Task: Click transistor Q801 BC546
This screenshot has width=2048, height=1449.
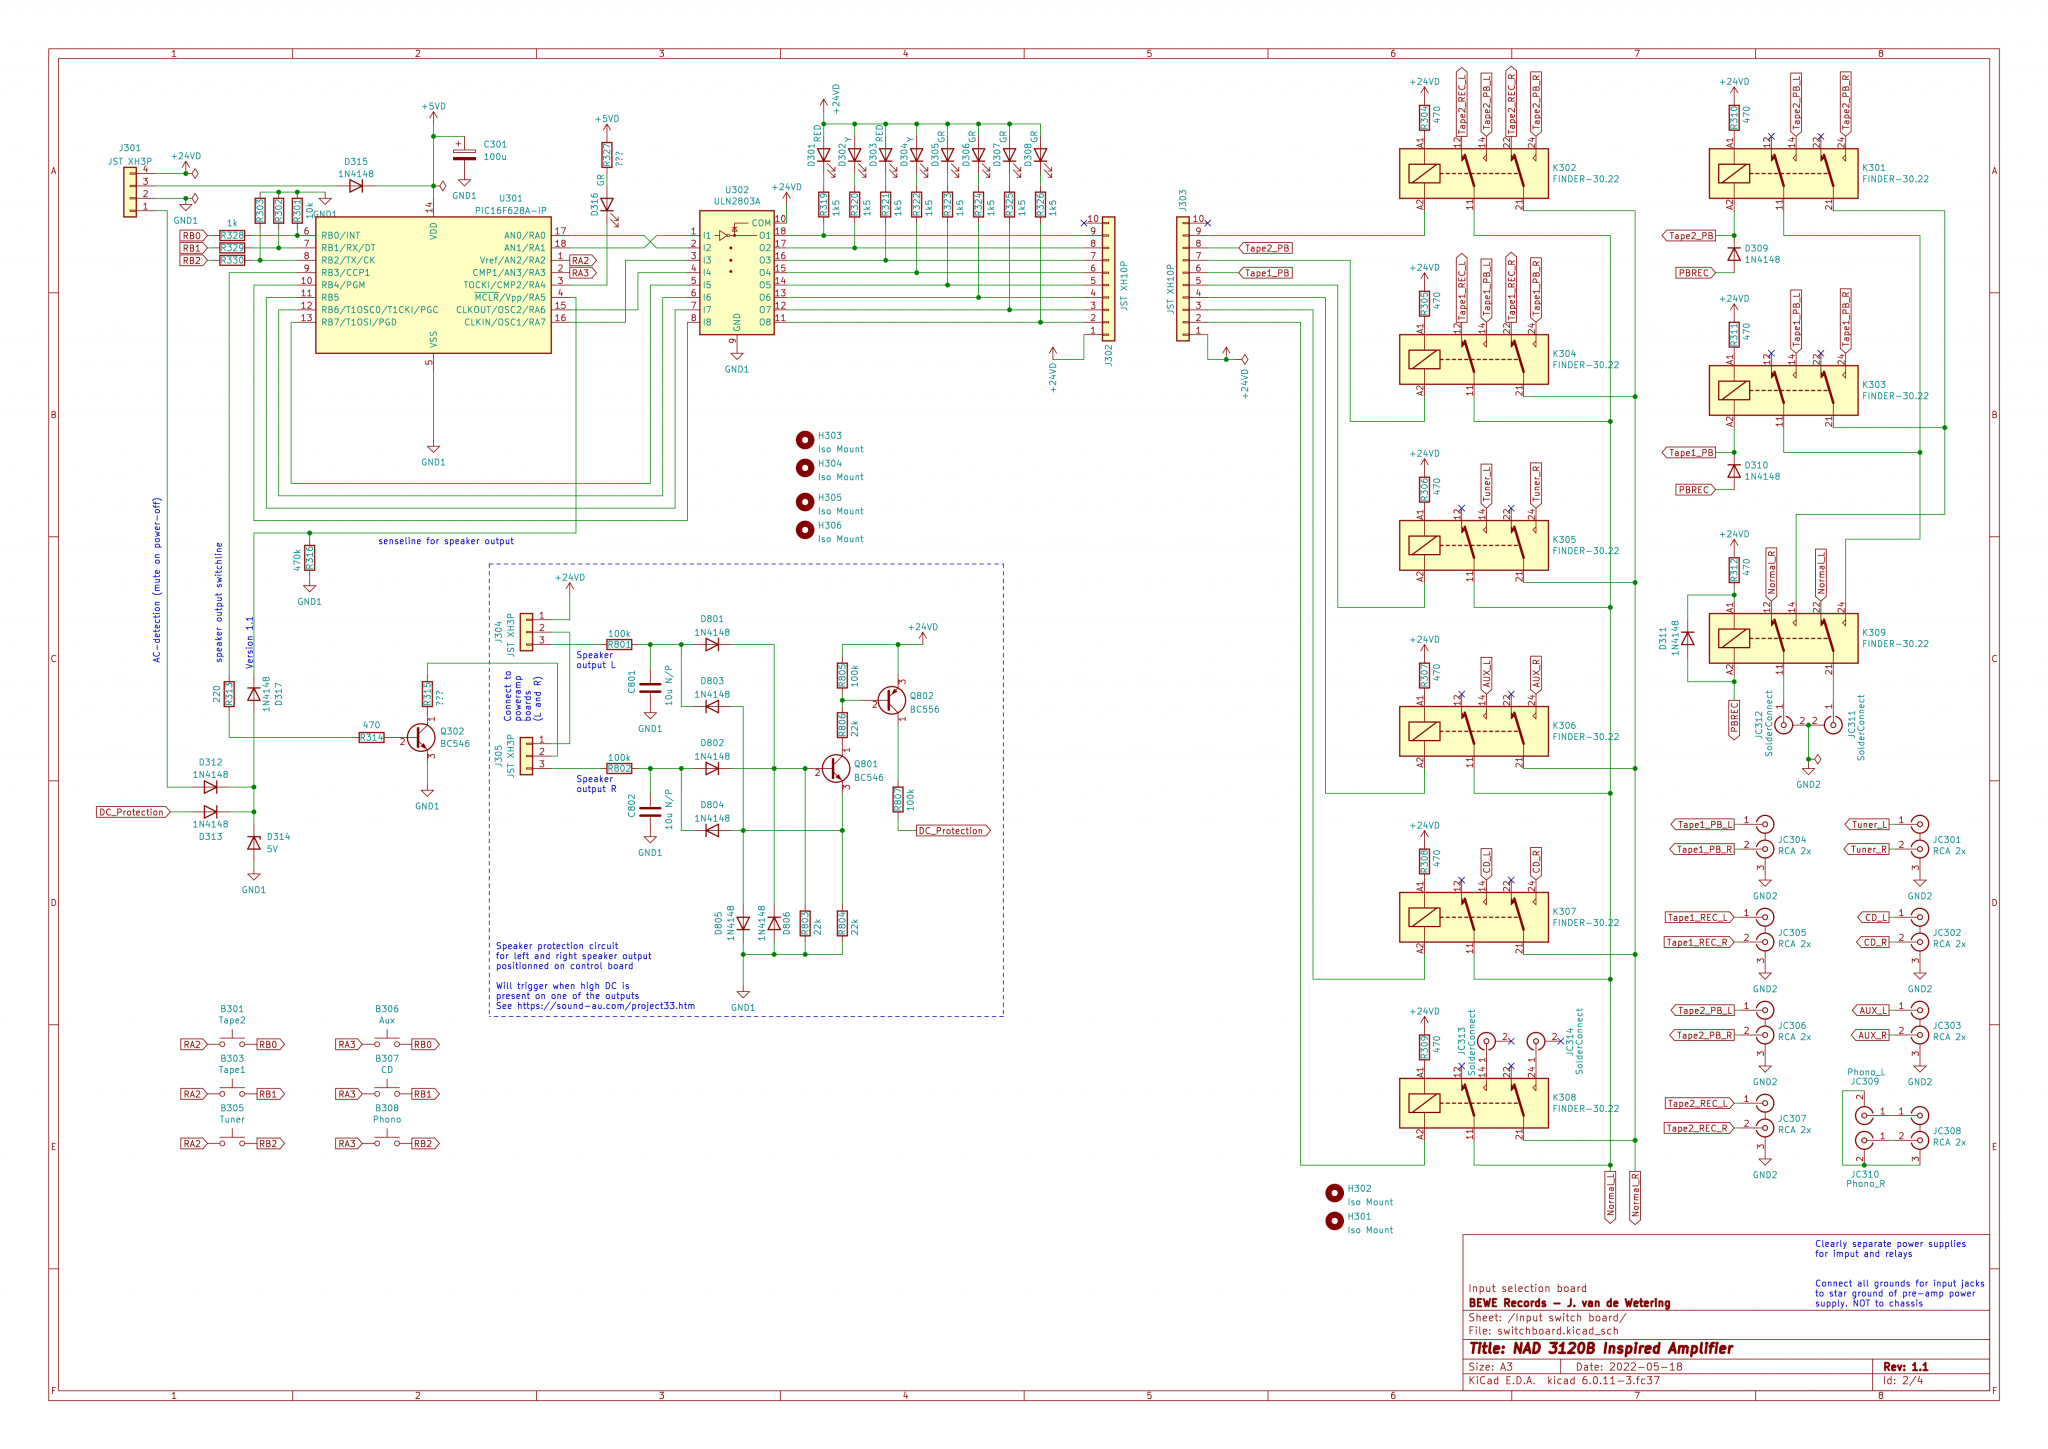Action: pos(835,769)
